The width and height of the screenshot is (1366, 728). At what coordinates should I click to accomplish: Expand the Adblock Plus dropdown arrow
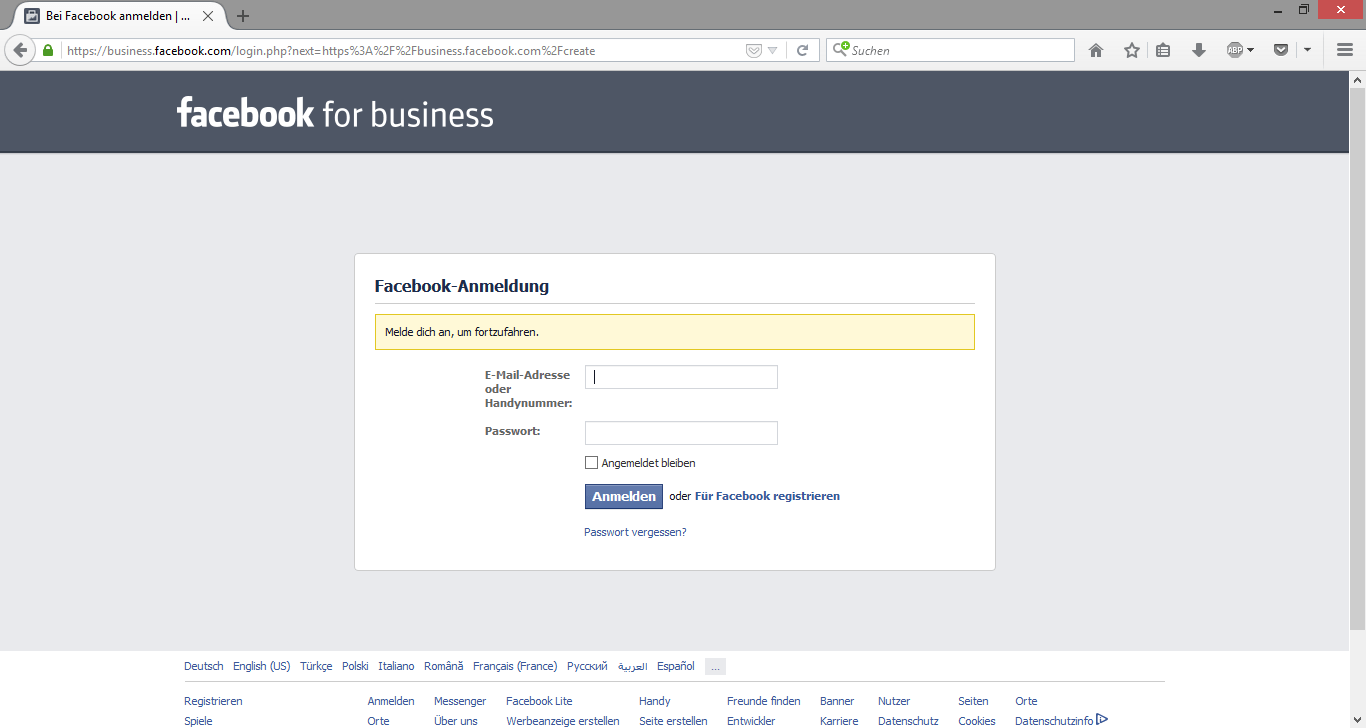(1250, 50)
